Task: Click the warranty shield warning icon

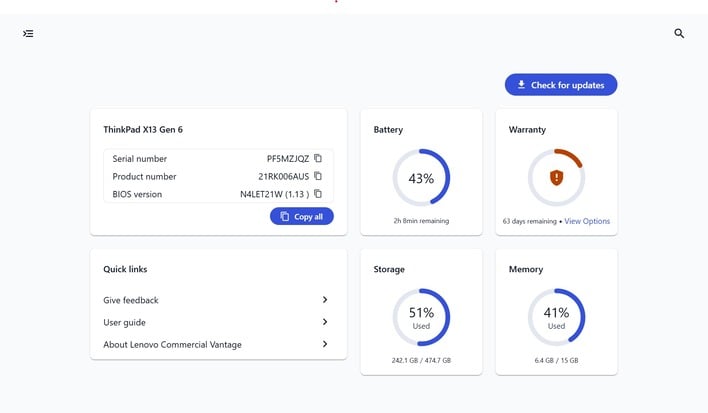Action: 556,177
